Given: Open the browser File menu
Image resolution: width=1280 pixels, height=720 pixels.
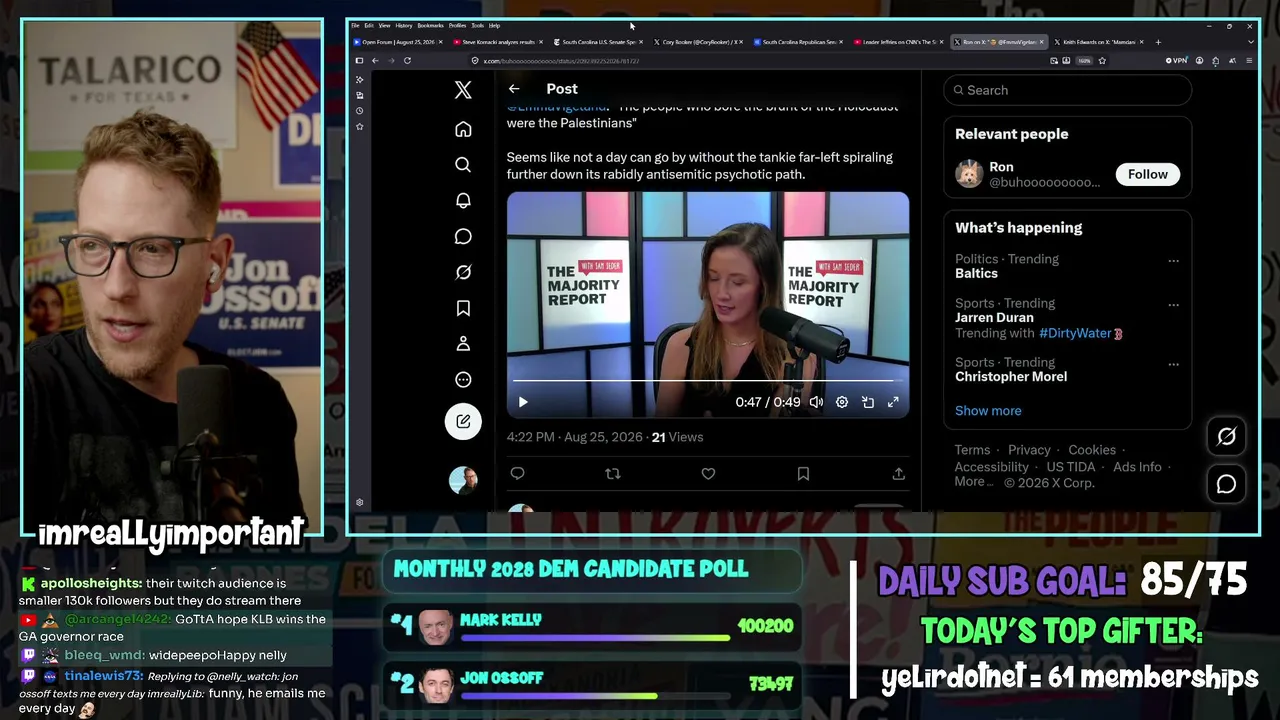Looking at the screenshot, I should point(355,25).
